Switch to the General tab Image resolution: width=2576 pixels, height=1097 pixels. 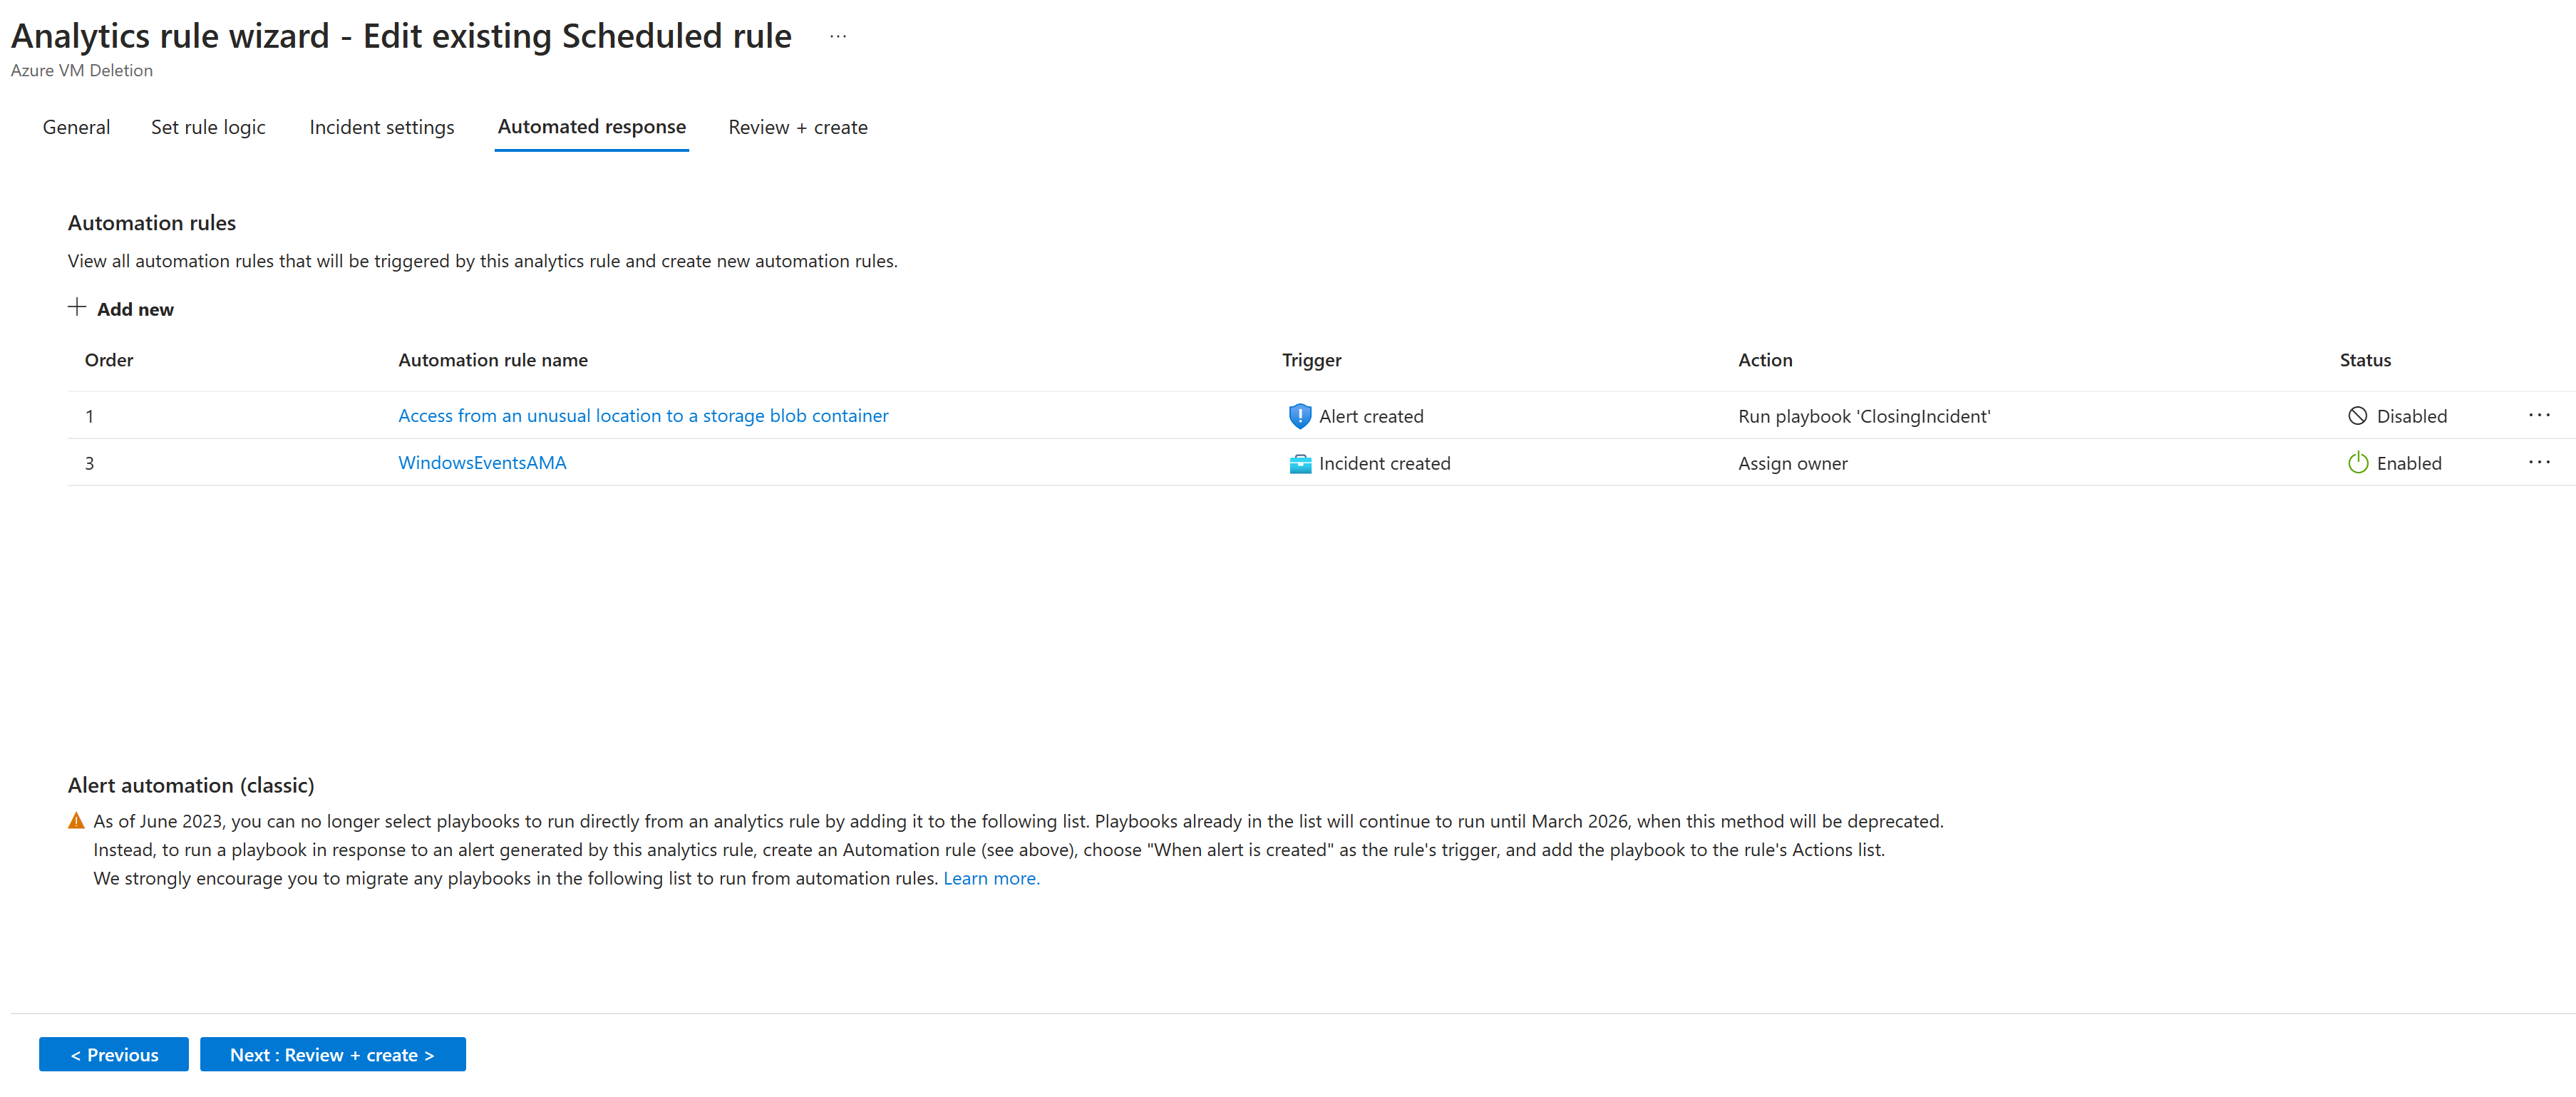click(x=76, y=127)
